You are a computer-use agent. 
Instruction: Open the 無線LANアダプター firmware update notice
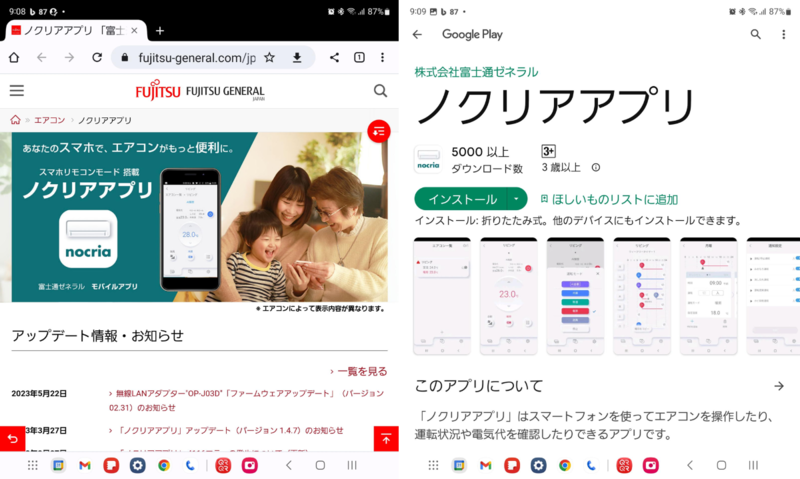(246, 400)
